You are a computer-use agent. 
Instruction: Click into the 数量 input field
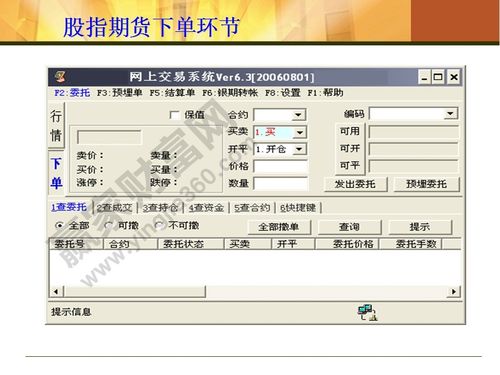tap(281, 183)
